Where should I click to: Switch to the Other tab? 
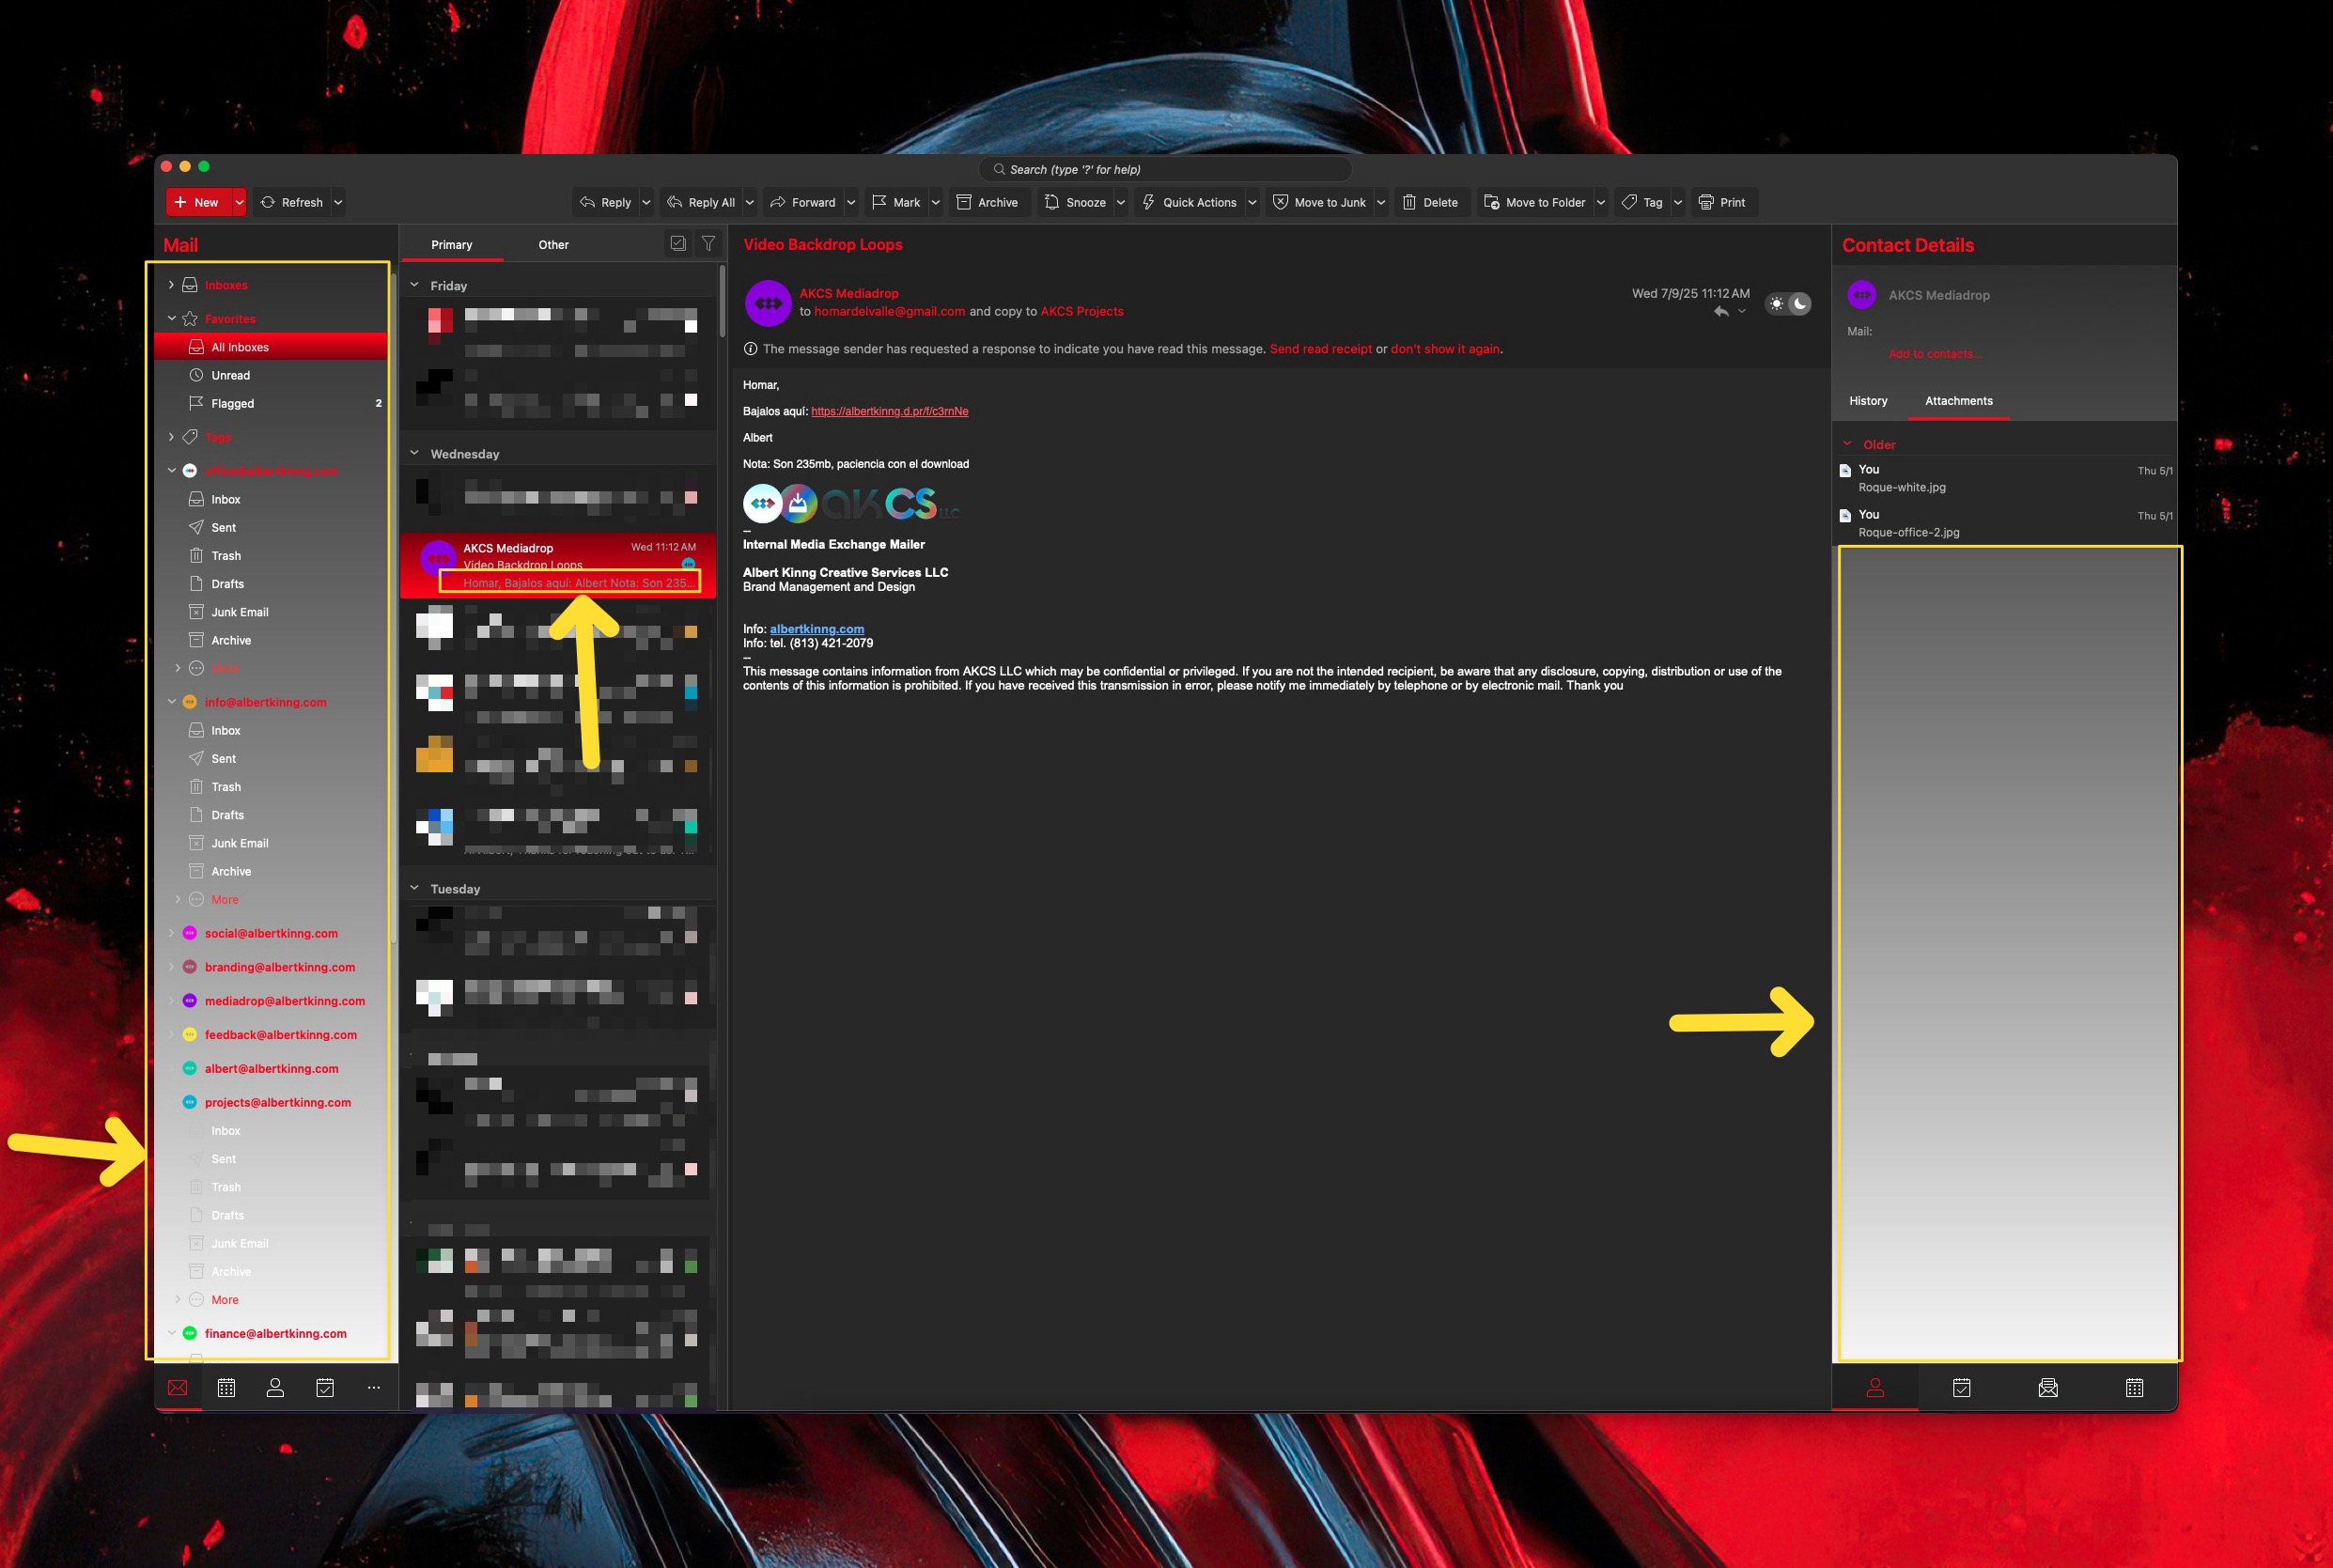pos(553,245)
